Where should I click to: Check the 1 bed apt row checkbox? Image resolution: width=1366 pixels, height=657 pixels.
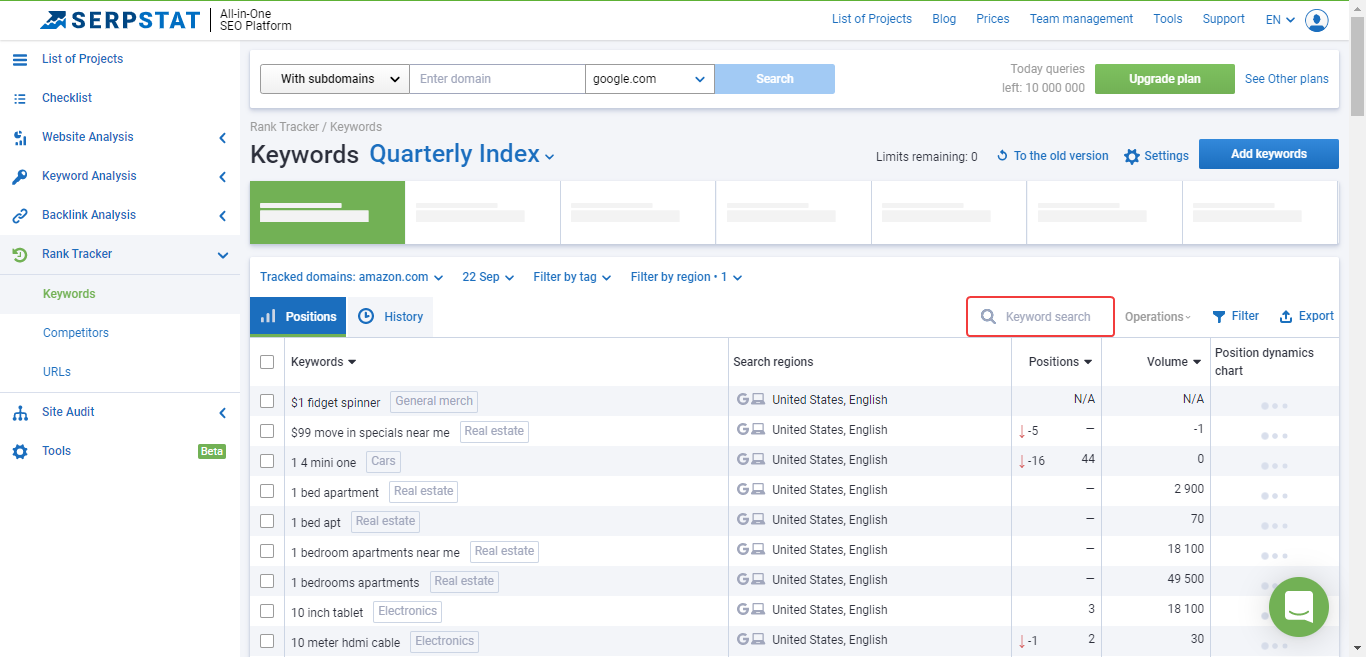(267, 521)
